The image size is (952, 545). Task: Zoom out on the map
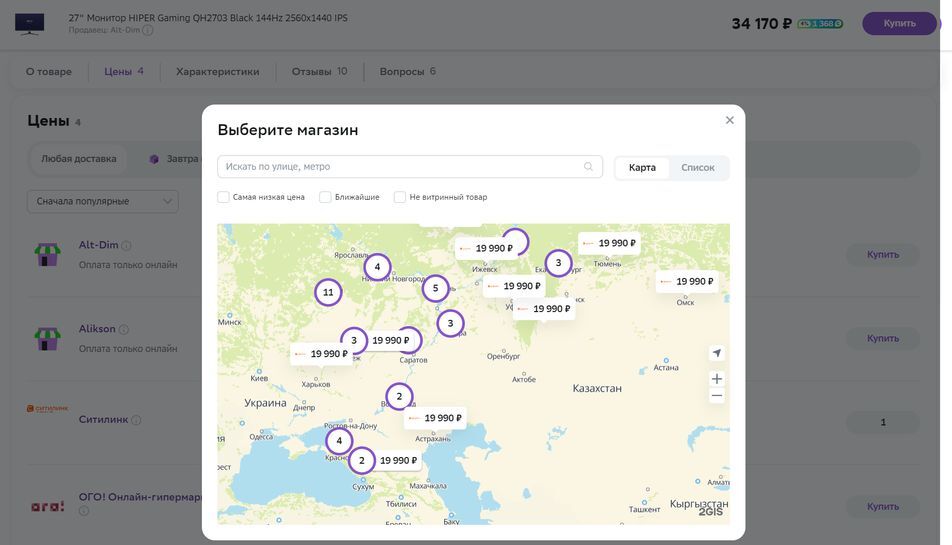[x=716, y=396]
